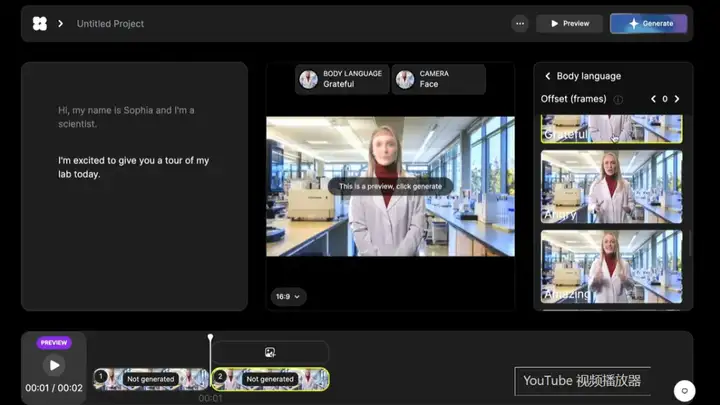Image resolution: width=720 pixels, height=405 pixels.
Task: Open the Body Language Grateful selector
Action: point(342,79)
